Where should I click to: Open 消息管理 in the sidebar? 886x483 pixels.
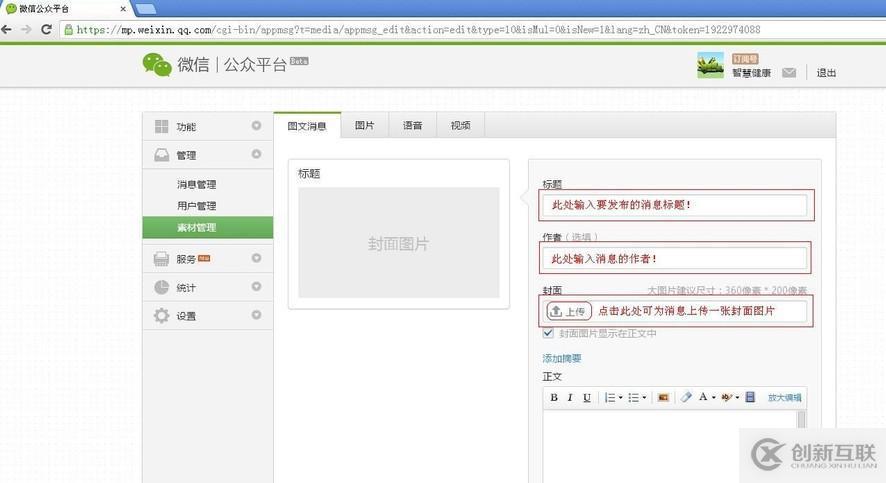coord(196,184)
